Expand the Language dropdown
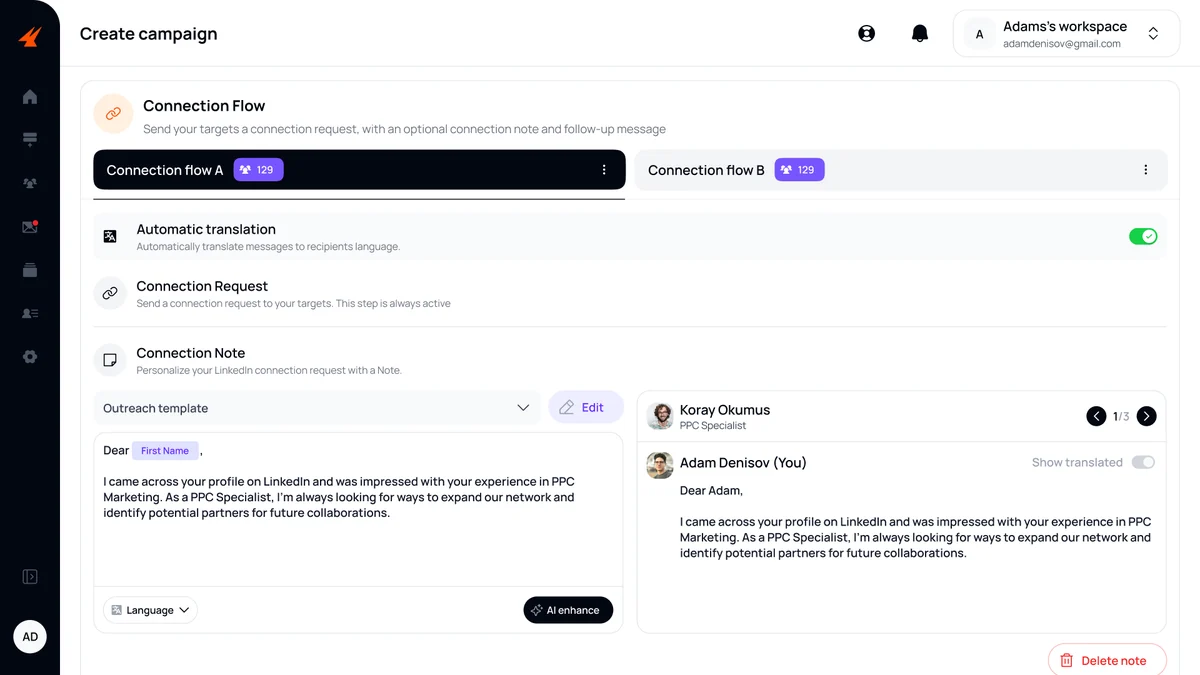This screenshot has height=675, width=1200. tap(150, 610)
